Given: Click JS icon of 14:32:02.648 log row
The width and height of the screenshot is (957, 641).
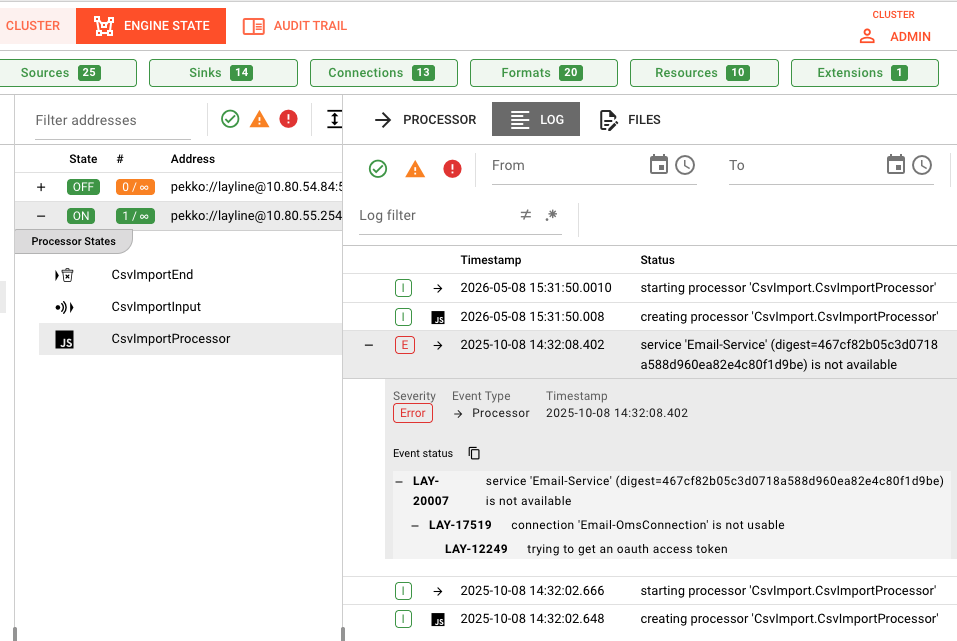Looking at the screenshot, I should coord(438,620).
